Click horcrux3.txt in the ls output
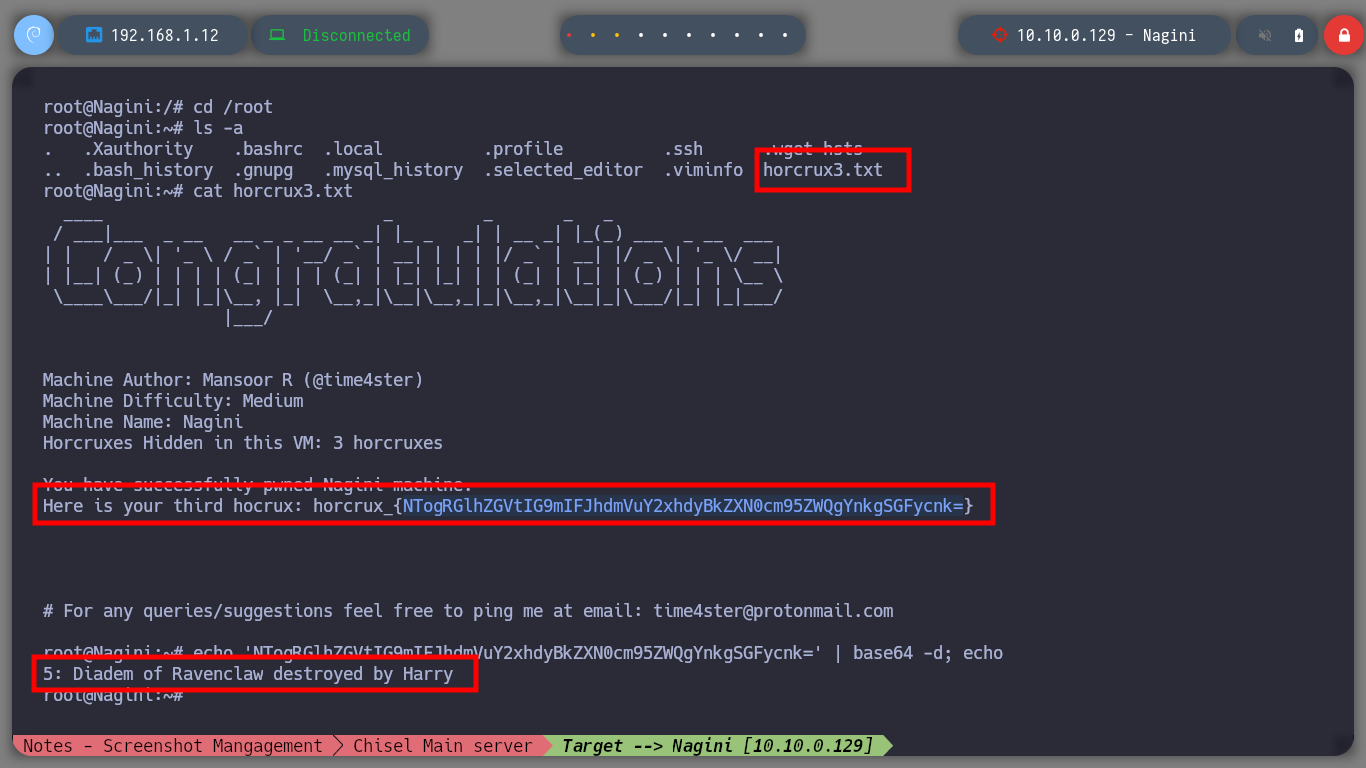This screenshot has height=768, width=1366. coord(822,170)
